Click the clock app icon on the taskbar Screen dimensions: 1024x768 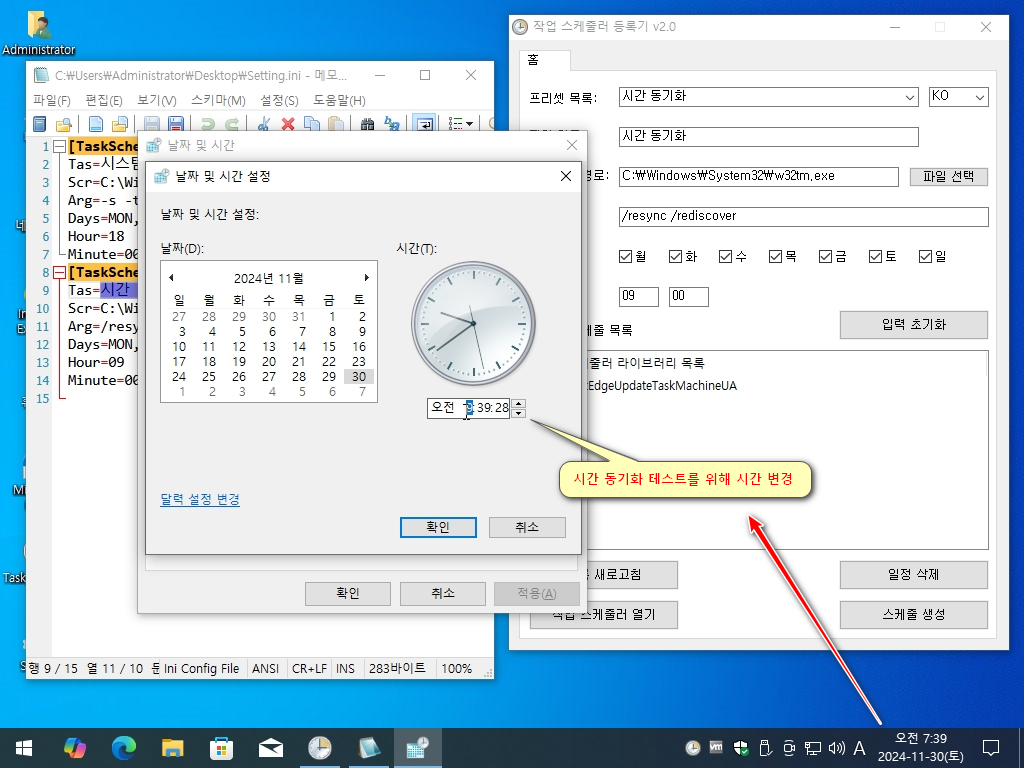(319, 748)
